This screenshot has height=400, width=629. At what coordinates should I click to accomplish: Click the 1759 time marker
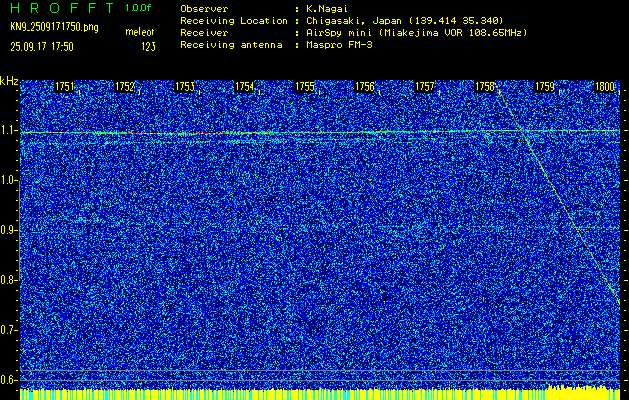[545, 87]
